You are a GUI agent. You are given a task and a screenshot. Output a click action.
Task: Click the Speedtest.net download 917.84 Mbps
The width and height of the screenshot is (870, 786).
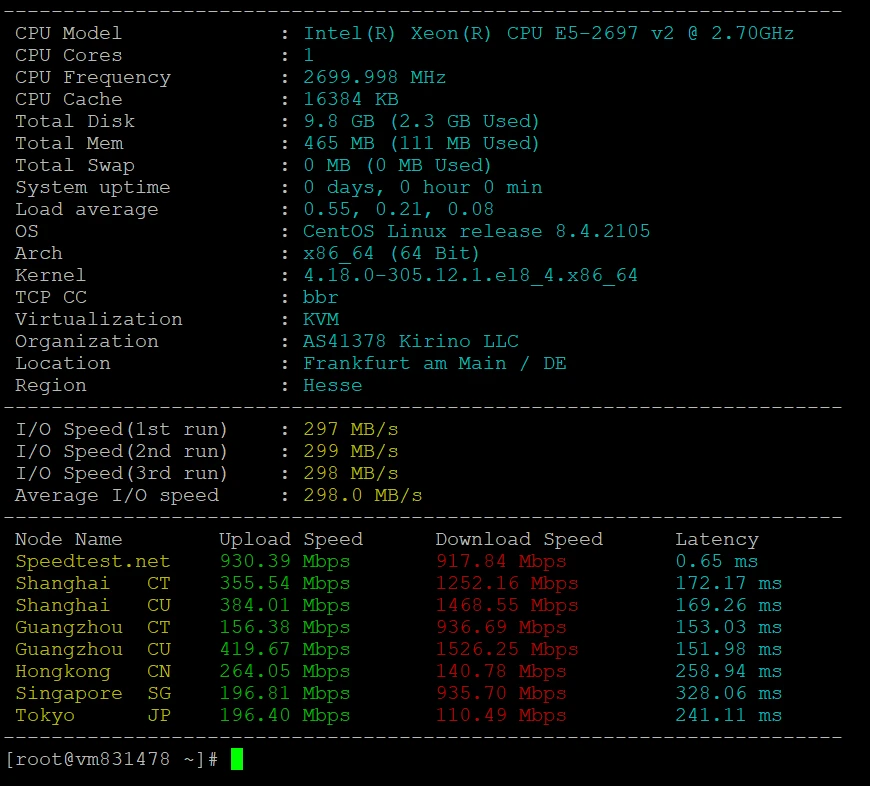[x=501, y=561]
